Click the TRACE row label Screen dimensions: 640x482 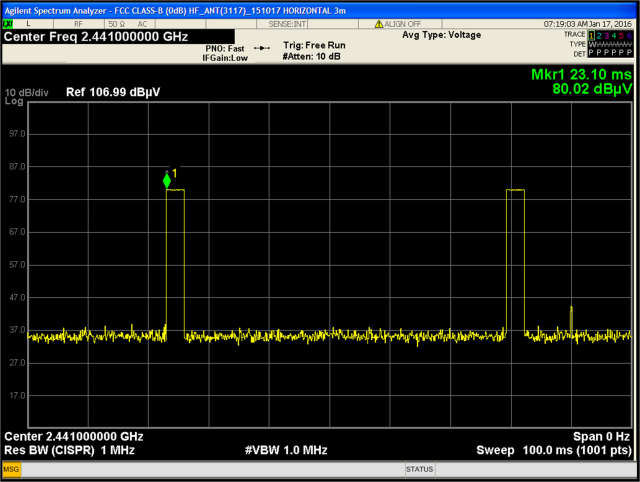pyautogui.click(x=574, y=35)
